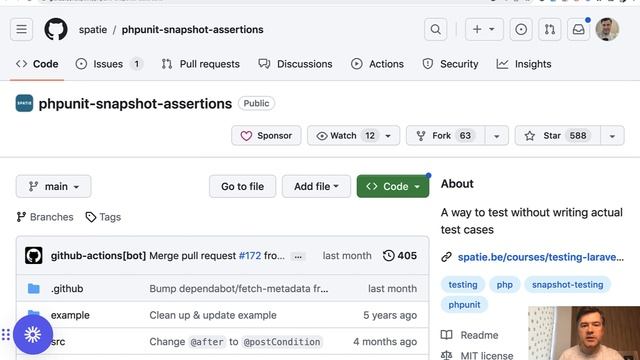Open the Insights tab
The height and width of the screenshot is (360, 640).
524,64
